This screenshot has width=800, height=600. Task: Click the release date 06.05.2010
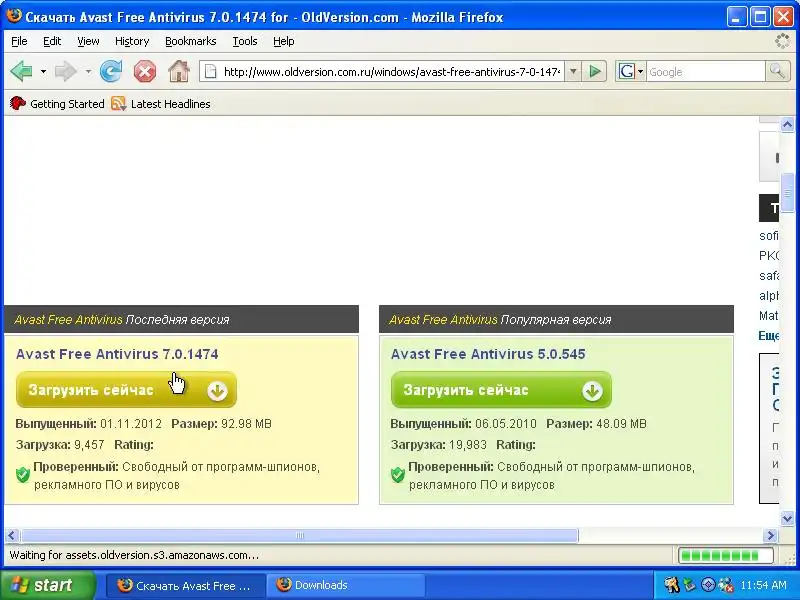[x=506, y=424]
